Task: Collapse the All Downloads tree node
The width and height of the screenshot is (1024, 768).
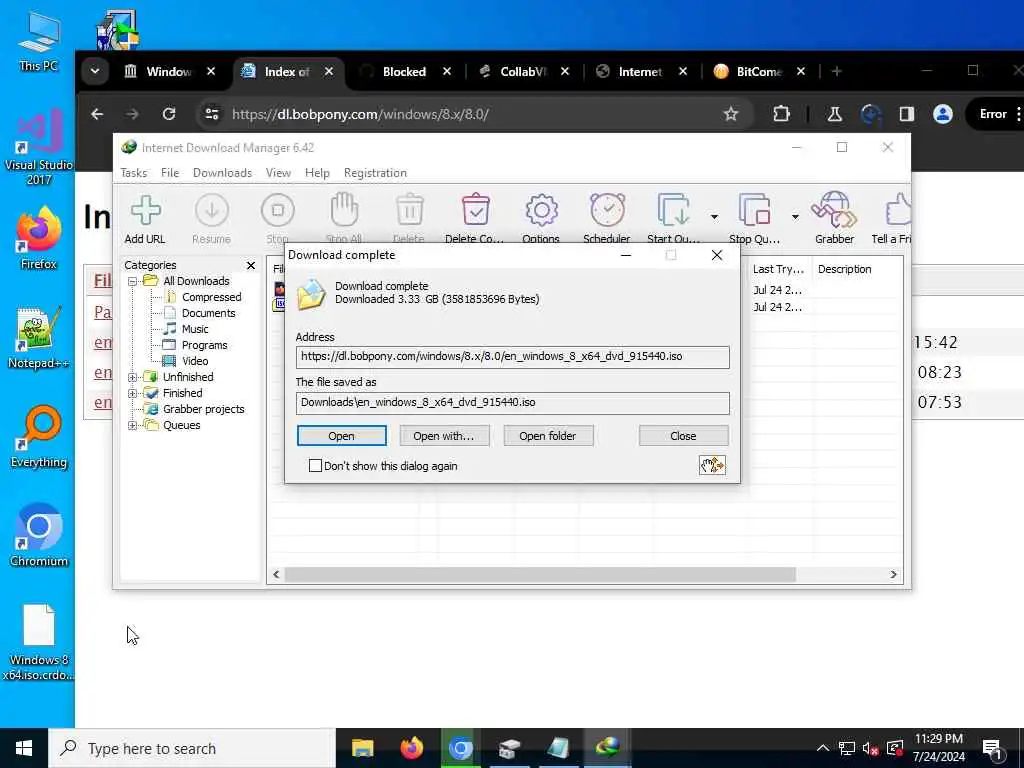Action: pos(133,281)
